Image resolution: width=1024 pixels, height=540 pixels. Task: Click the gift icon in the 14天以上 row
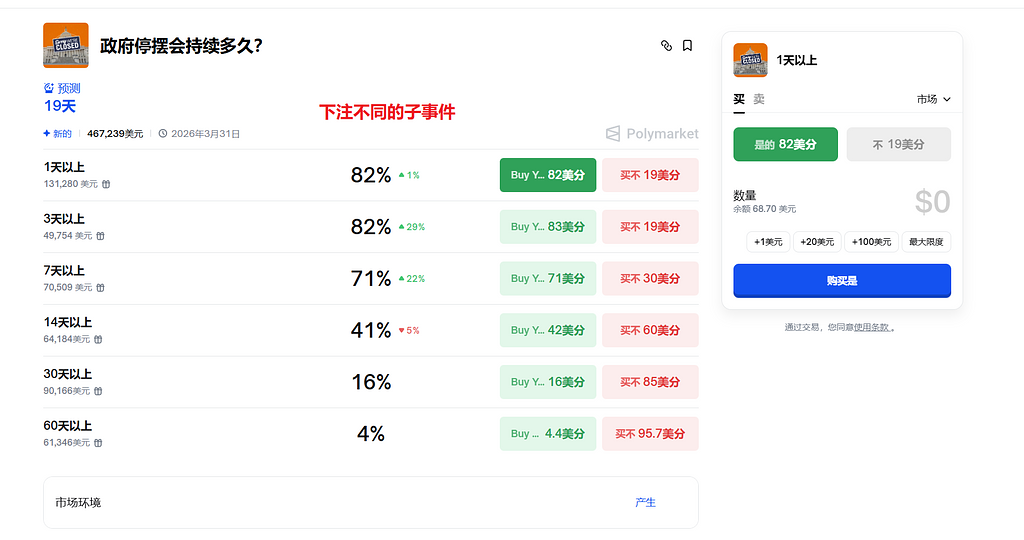[98, 339]
